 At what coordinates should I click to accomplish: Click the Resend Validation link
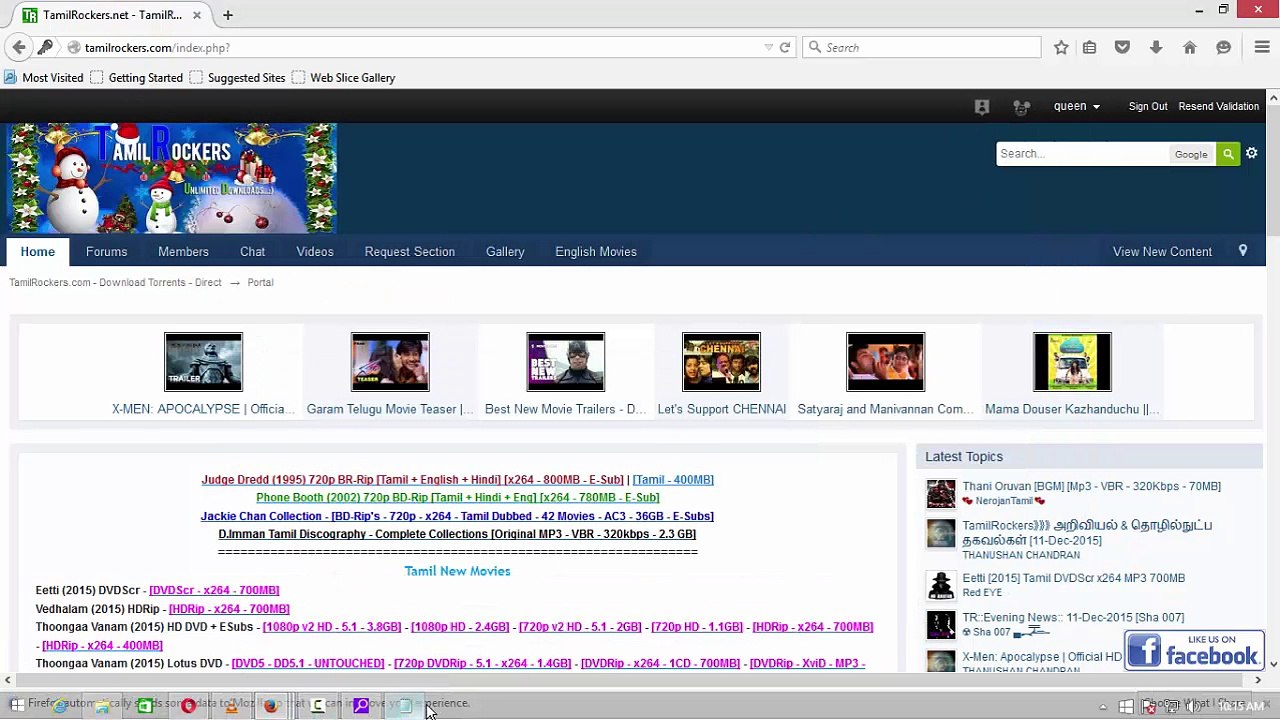click(x=1218, y=106)
